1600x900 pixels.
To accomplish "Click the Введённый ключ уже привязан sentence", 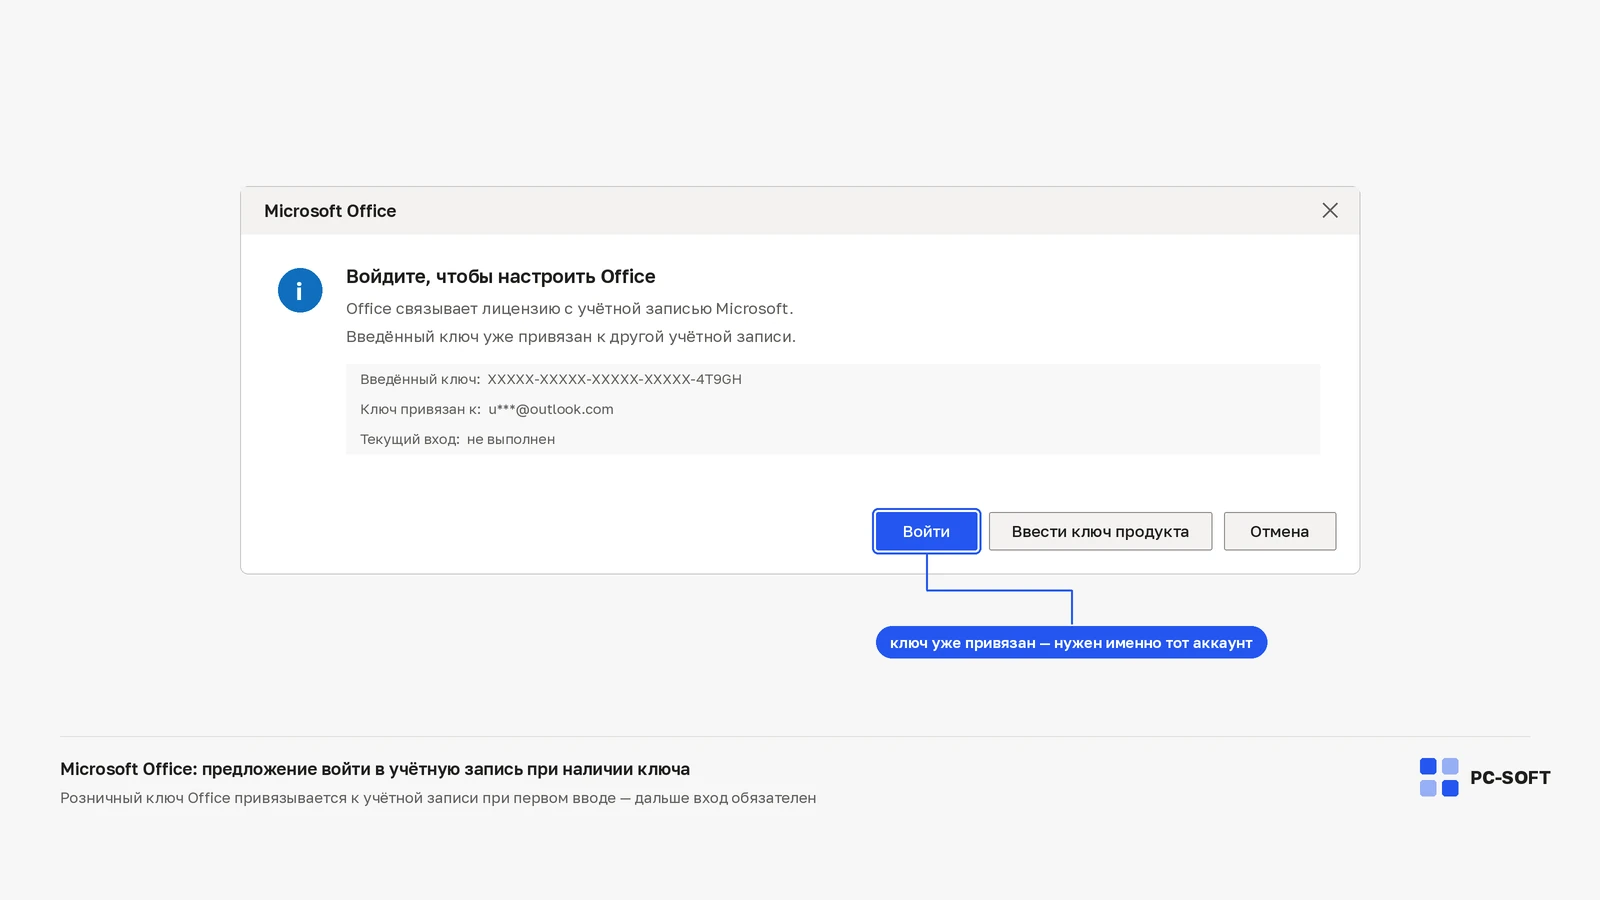I will pyautogui.click(x=571, y=337).
